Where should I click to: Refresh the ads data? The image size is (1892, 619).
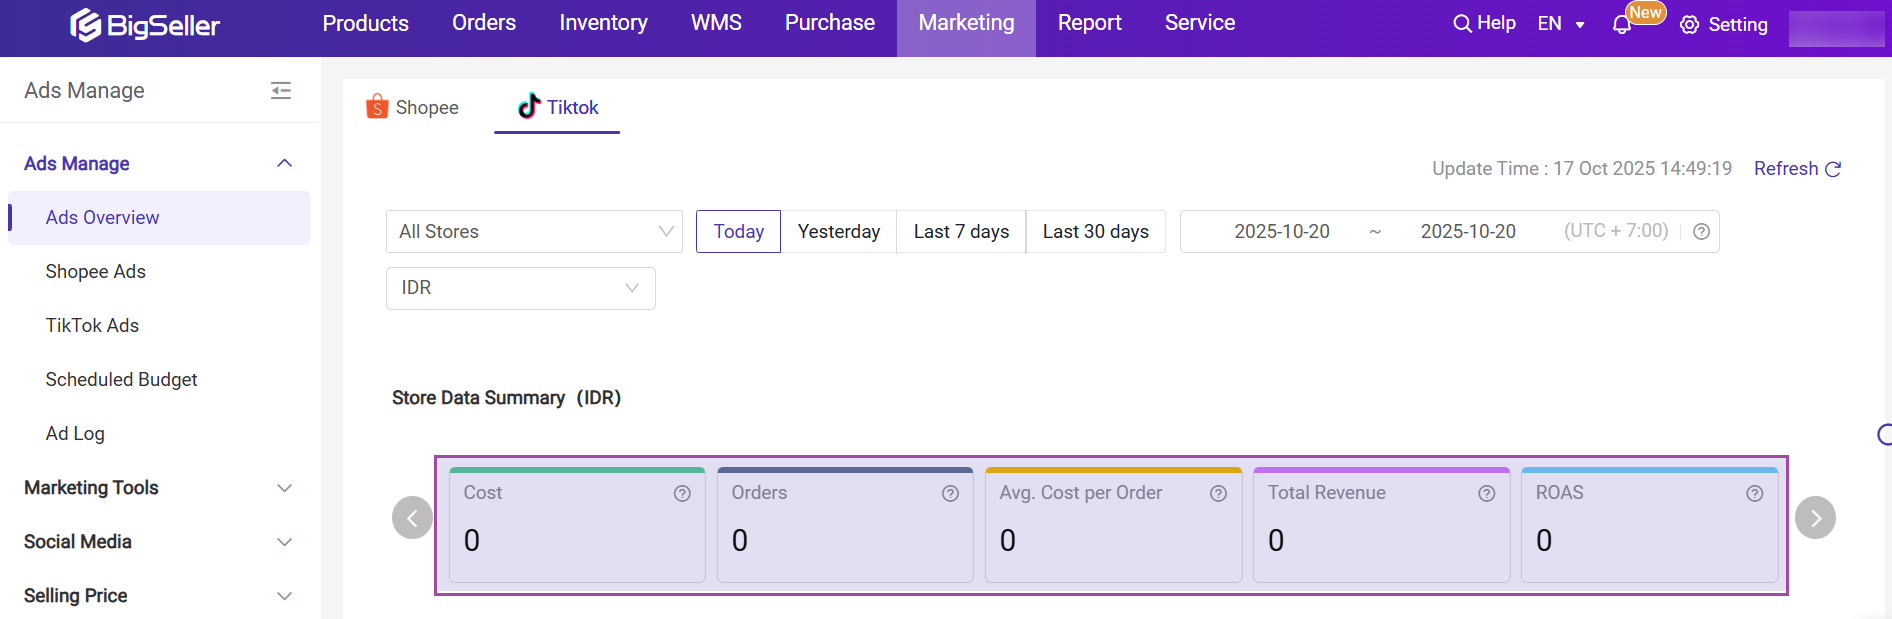(x=1797, y=169)
